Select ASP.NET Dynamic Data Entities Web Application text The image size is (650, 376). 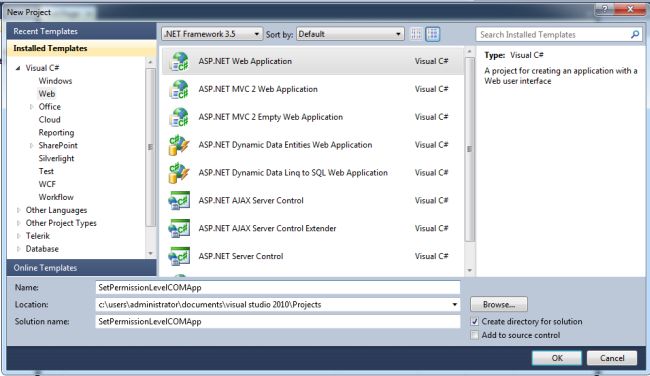coord(285,145)
